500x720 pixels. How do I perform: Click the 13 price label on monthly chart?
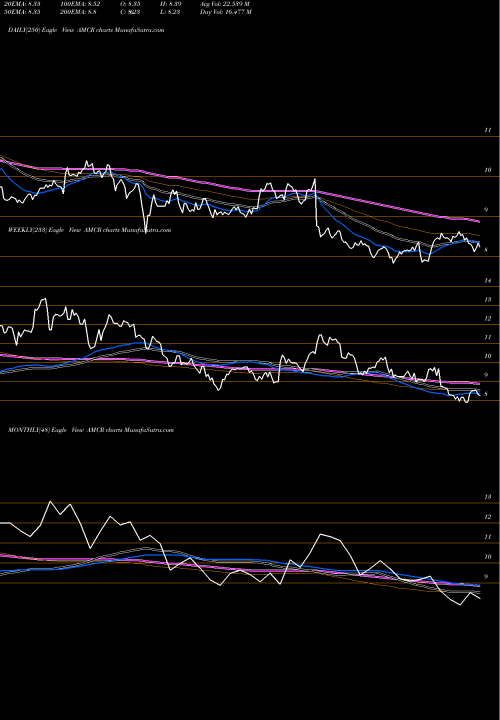(488, 497)
